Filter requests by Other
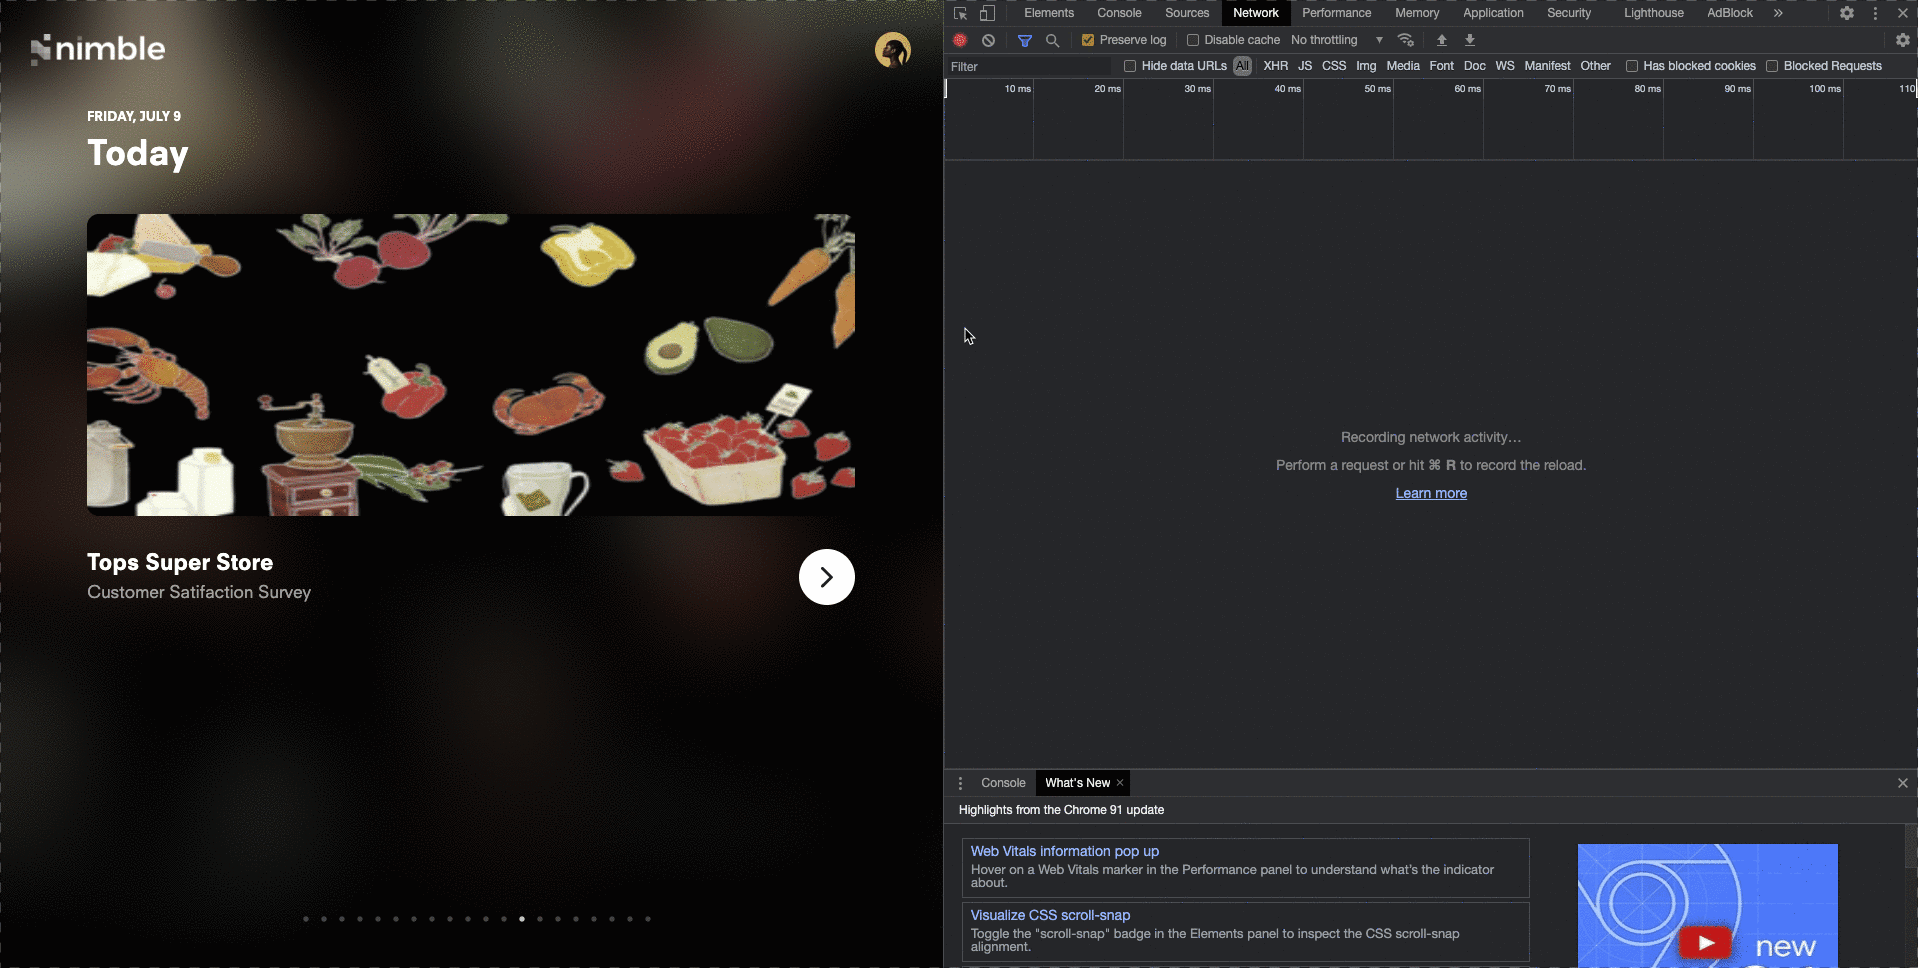Viewport: 1918px width, 968px height. pos(1595,66)
